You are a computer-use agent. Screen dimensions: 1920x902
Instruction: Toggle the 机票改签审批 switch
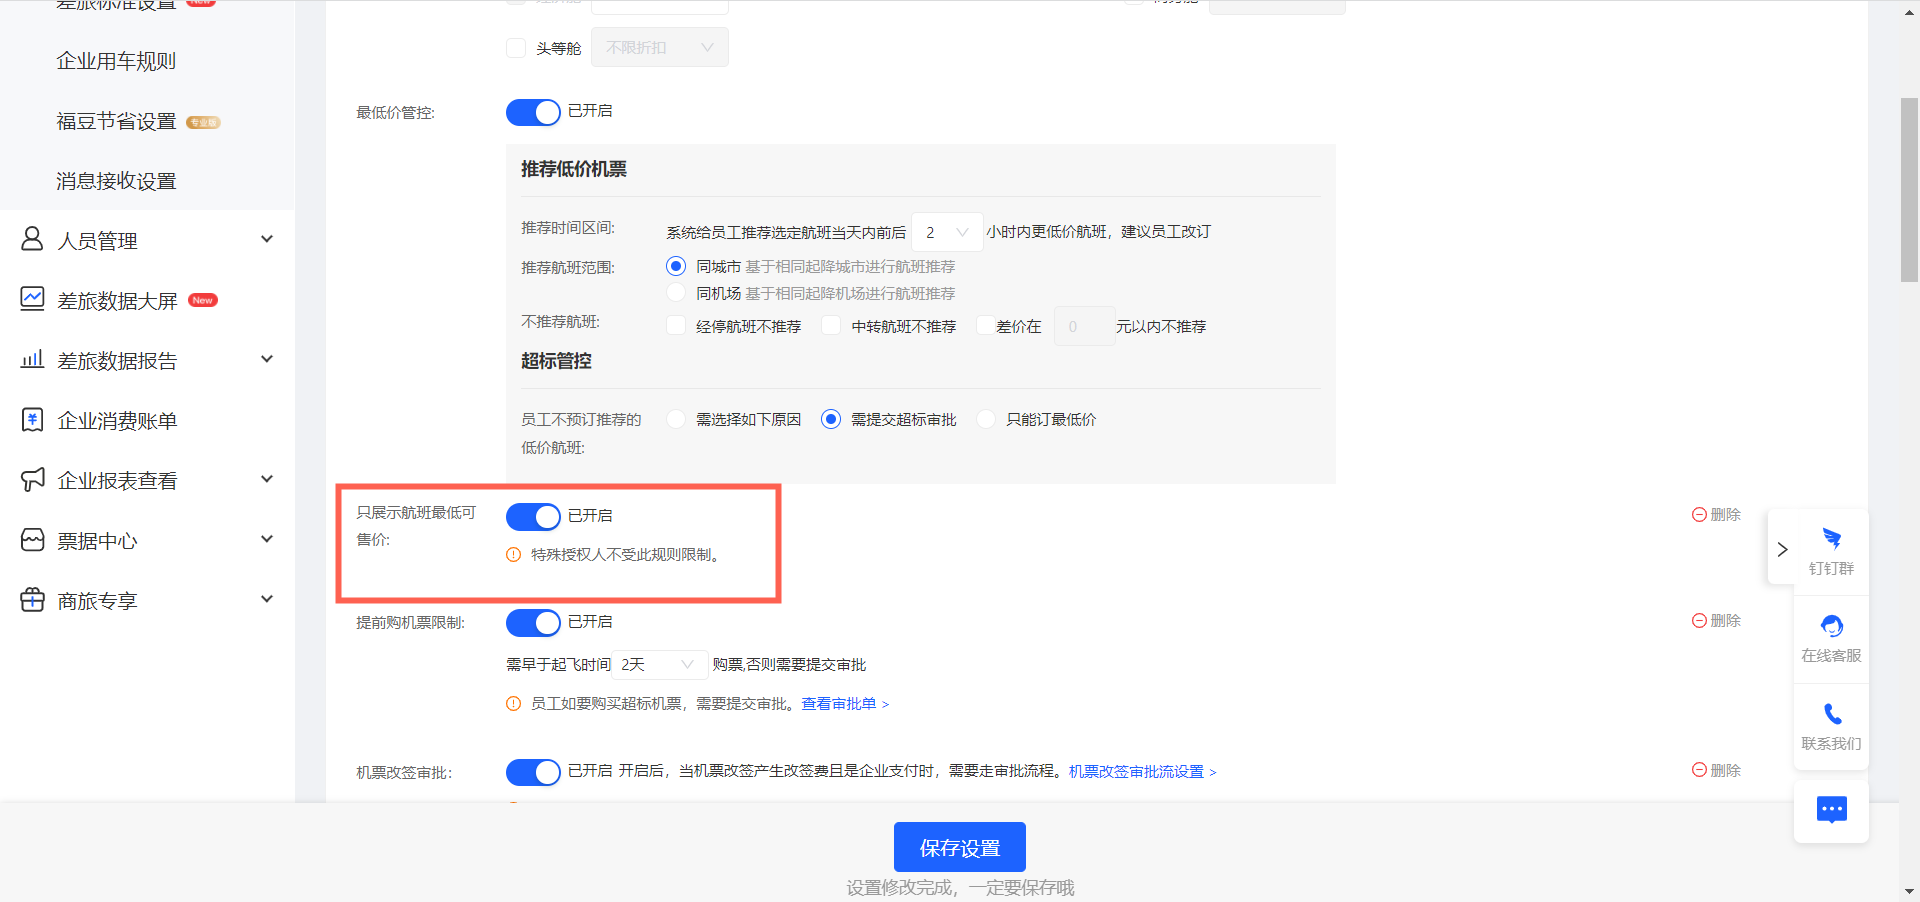533,773
